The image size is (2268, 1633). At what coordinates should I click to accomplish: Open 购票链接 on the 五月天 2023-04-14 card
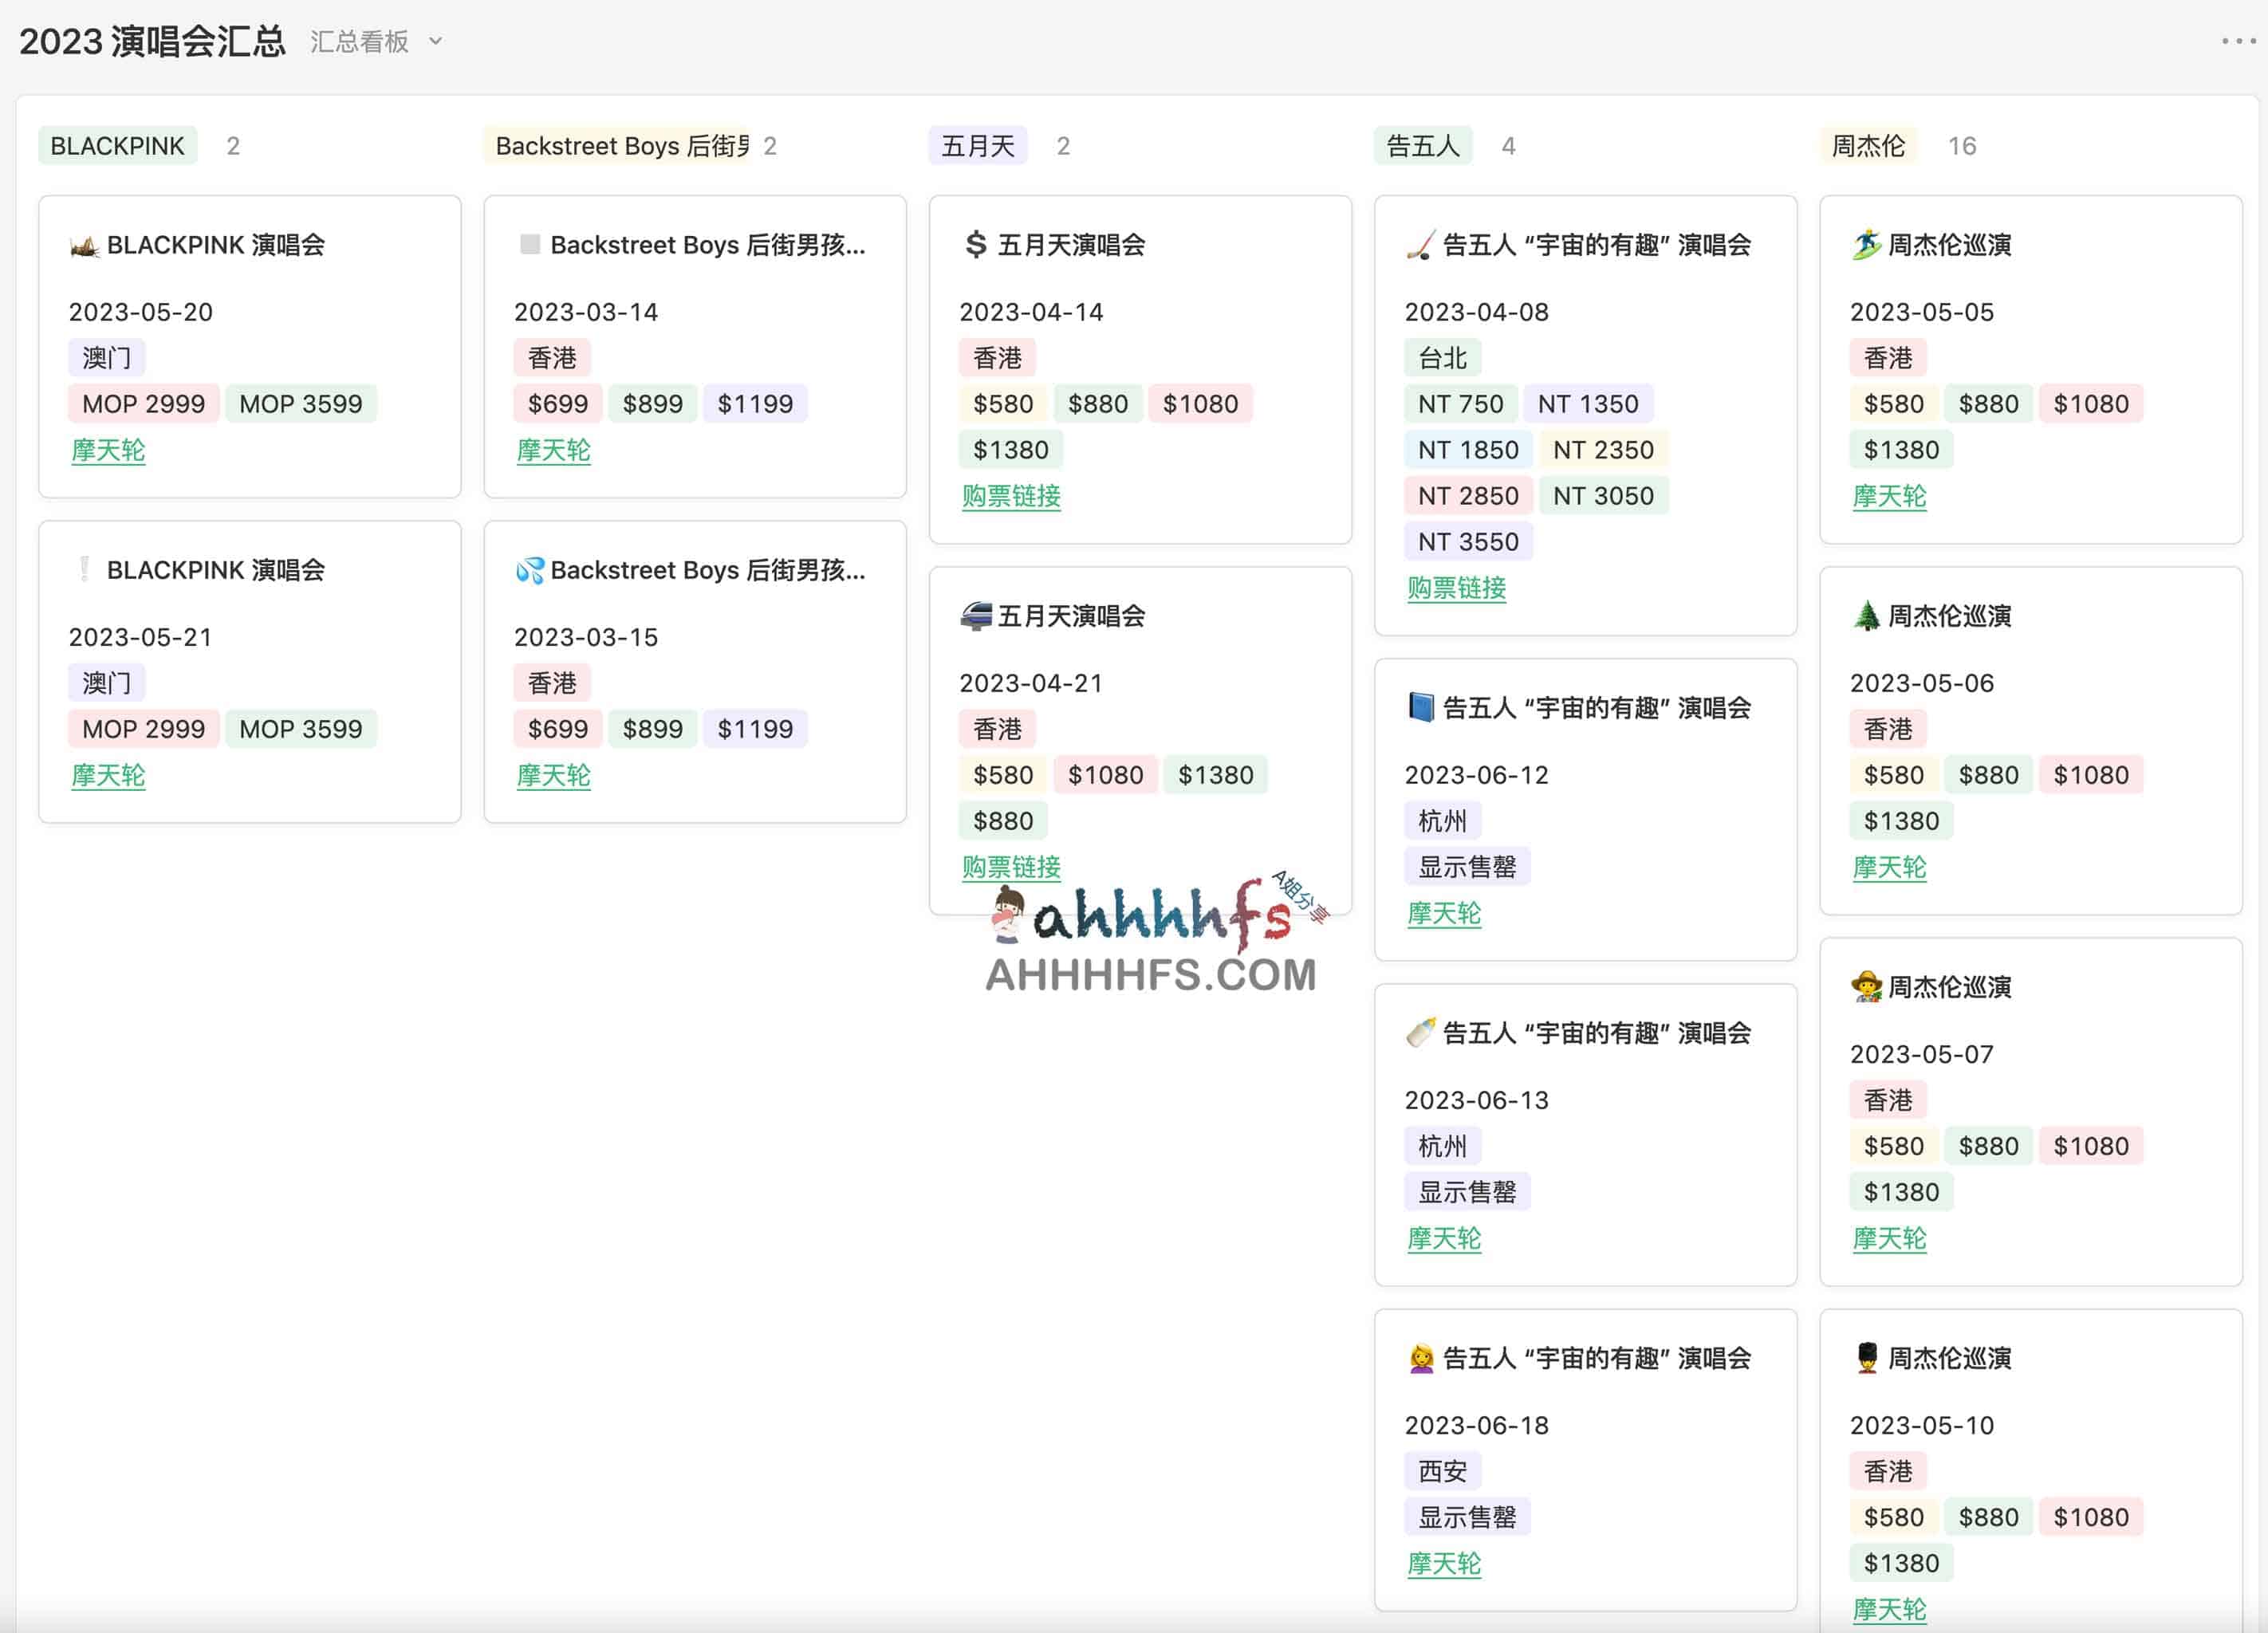point(1012,497)
